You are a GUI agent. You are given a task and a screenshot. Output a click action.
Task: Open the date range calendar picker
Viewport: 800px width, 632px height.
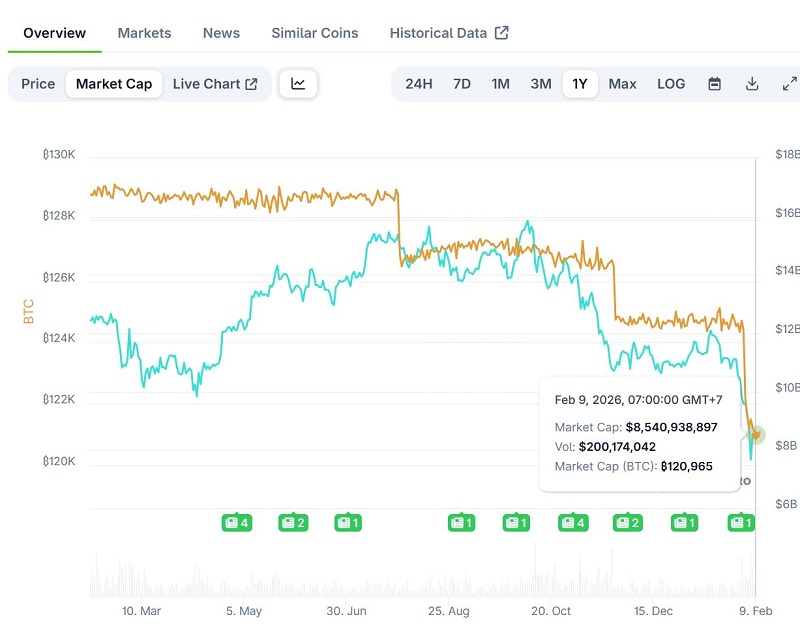pyautogui.click(x=714, y=84)
